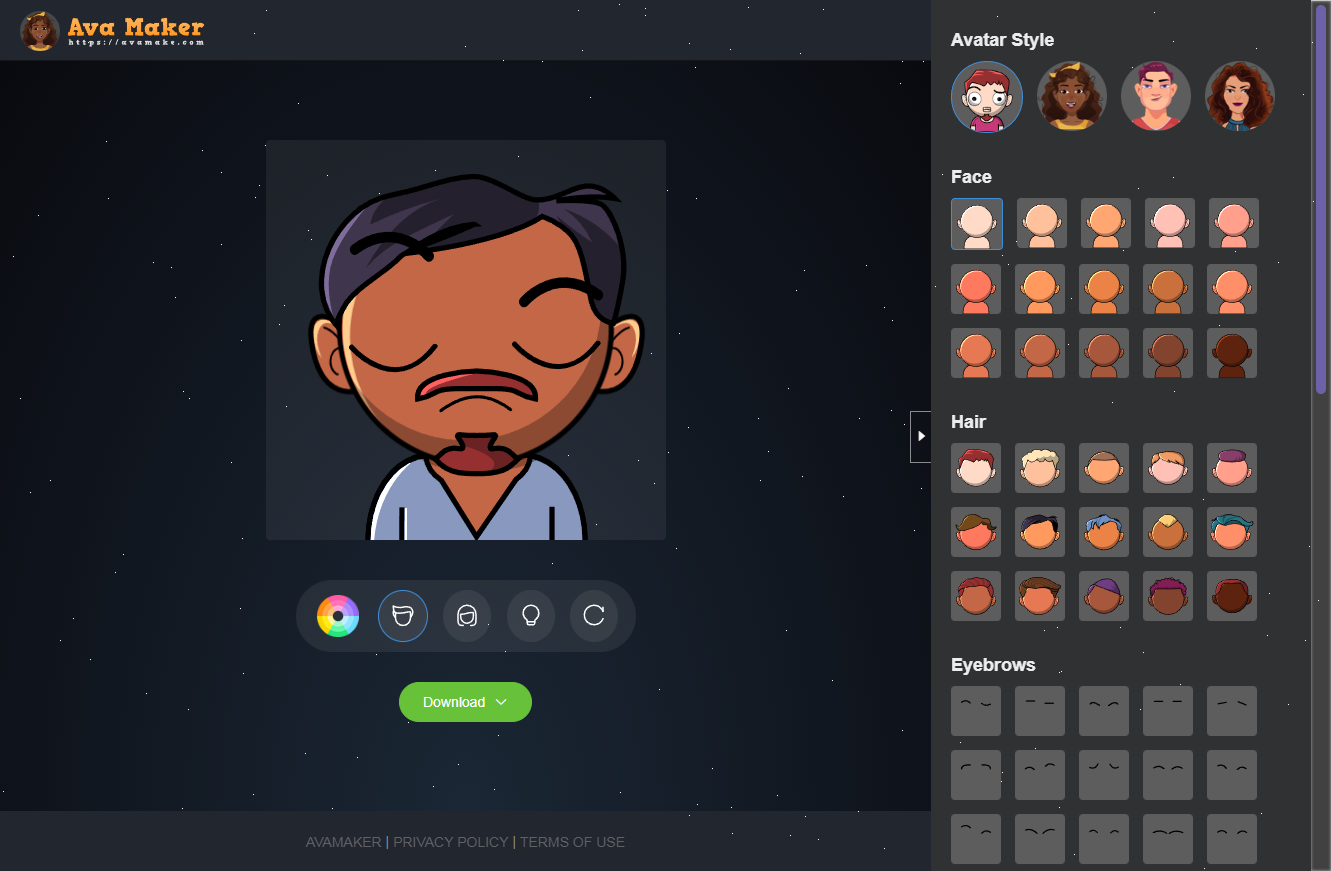Pick the brown wavy hairstyle
The height and width of the screenshot is (871, 1331).
click(976, 532)
